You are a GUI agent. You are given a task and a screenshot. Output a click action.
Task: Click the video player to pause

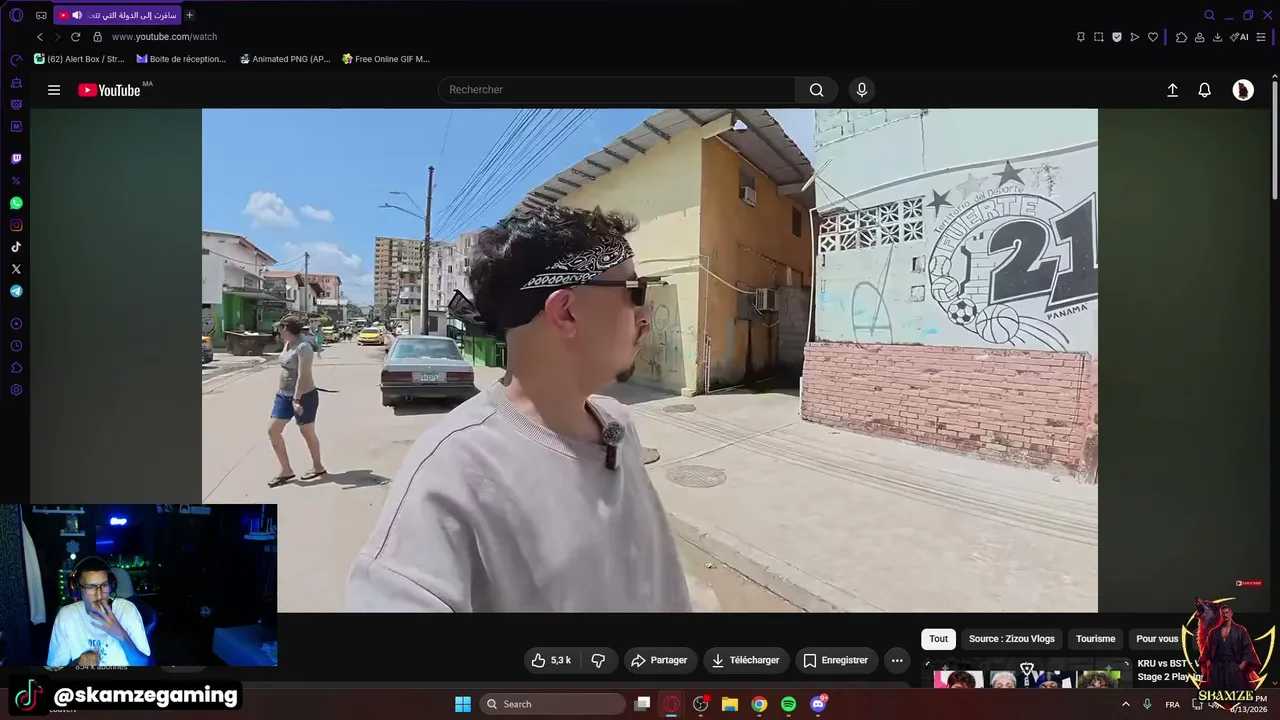tap(649, 360)
